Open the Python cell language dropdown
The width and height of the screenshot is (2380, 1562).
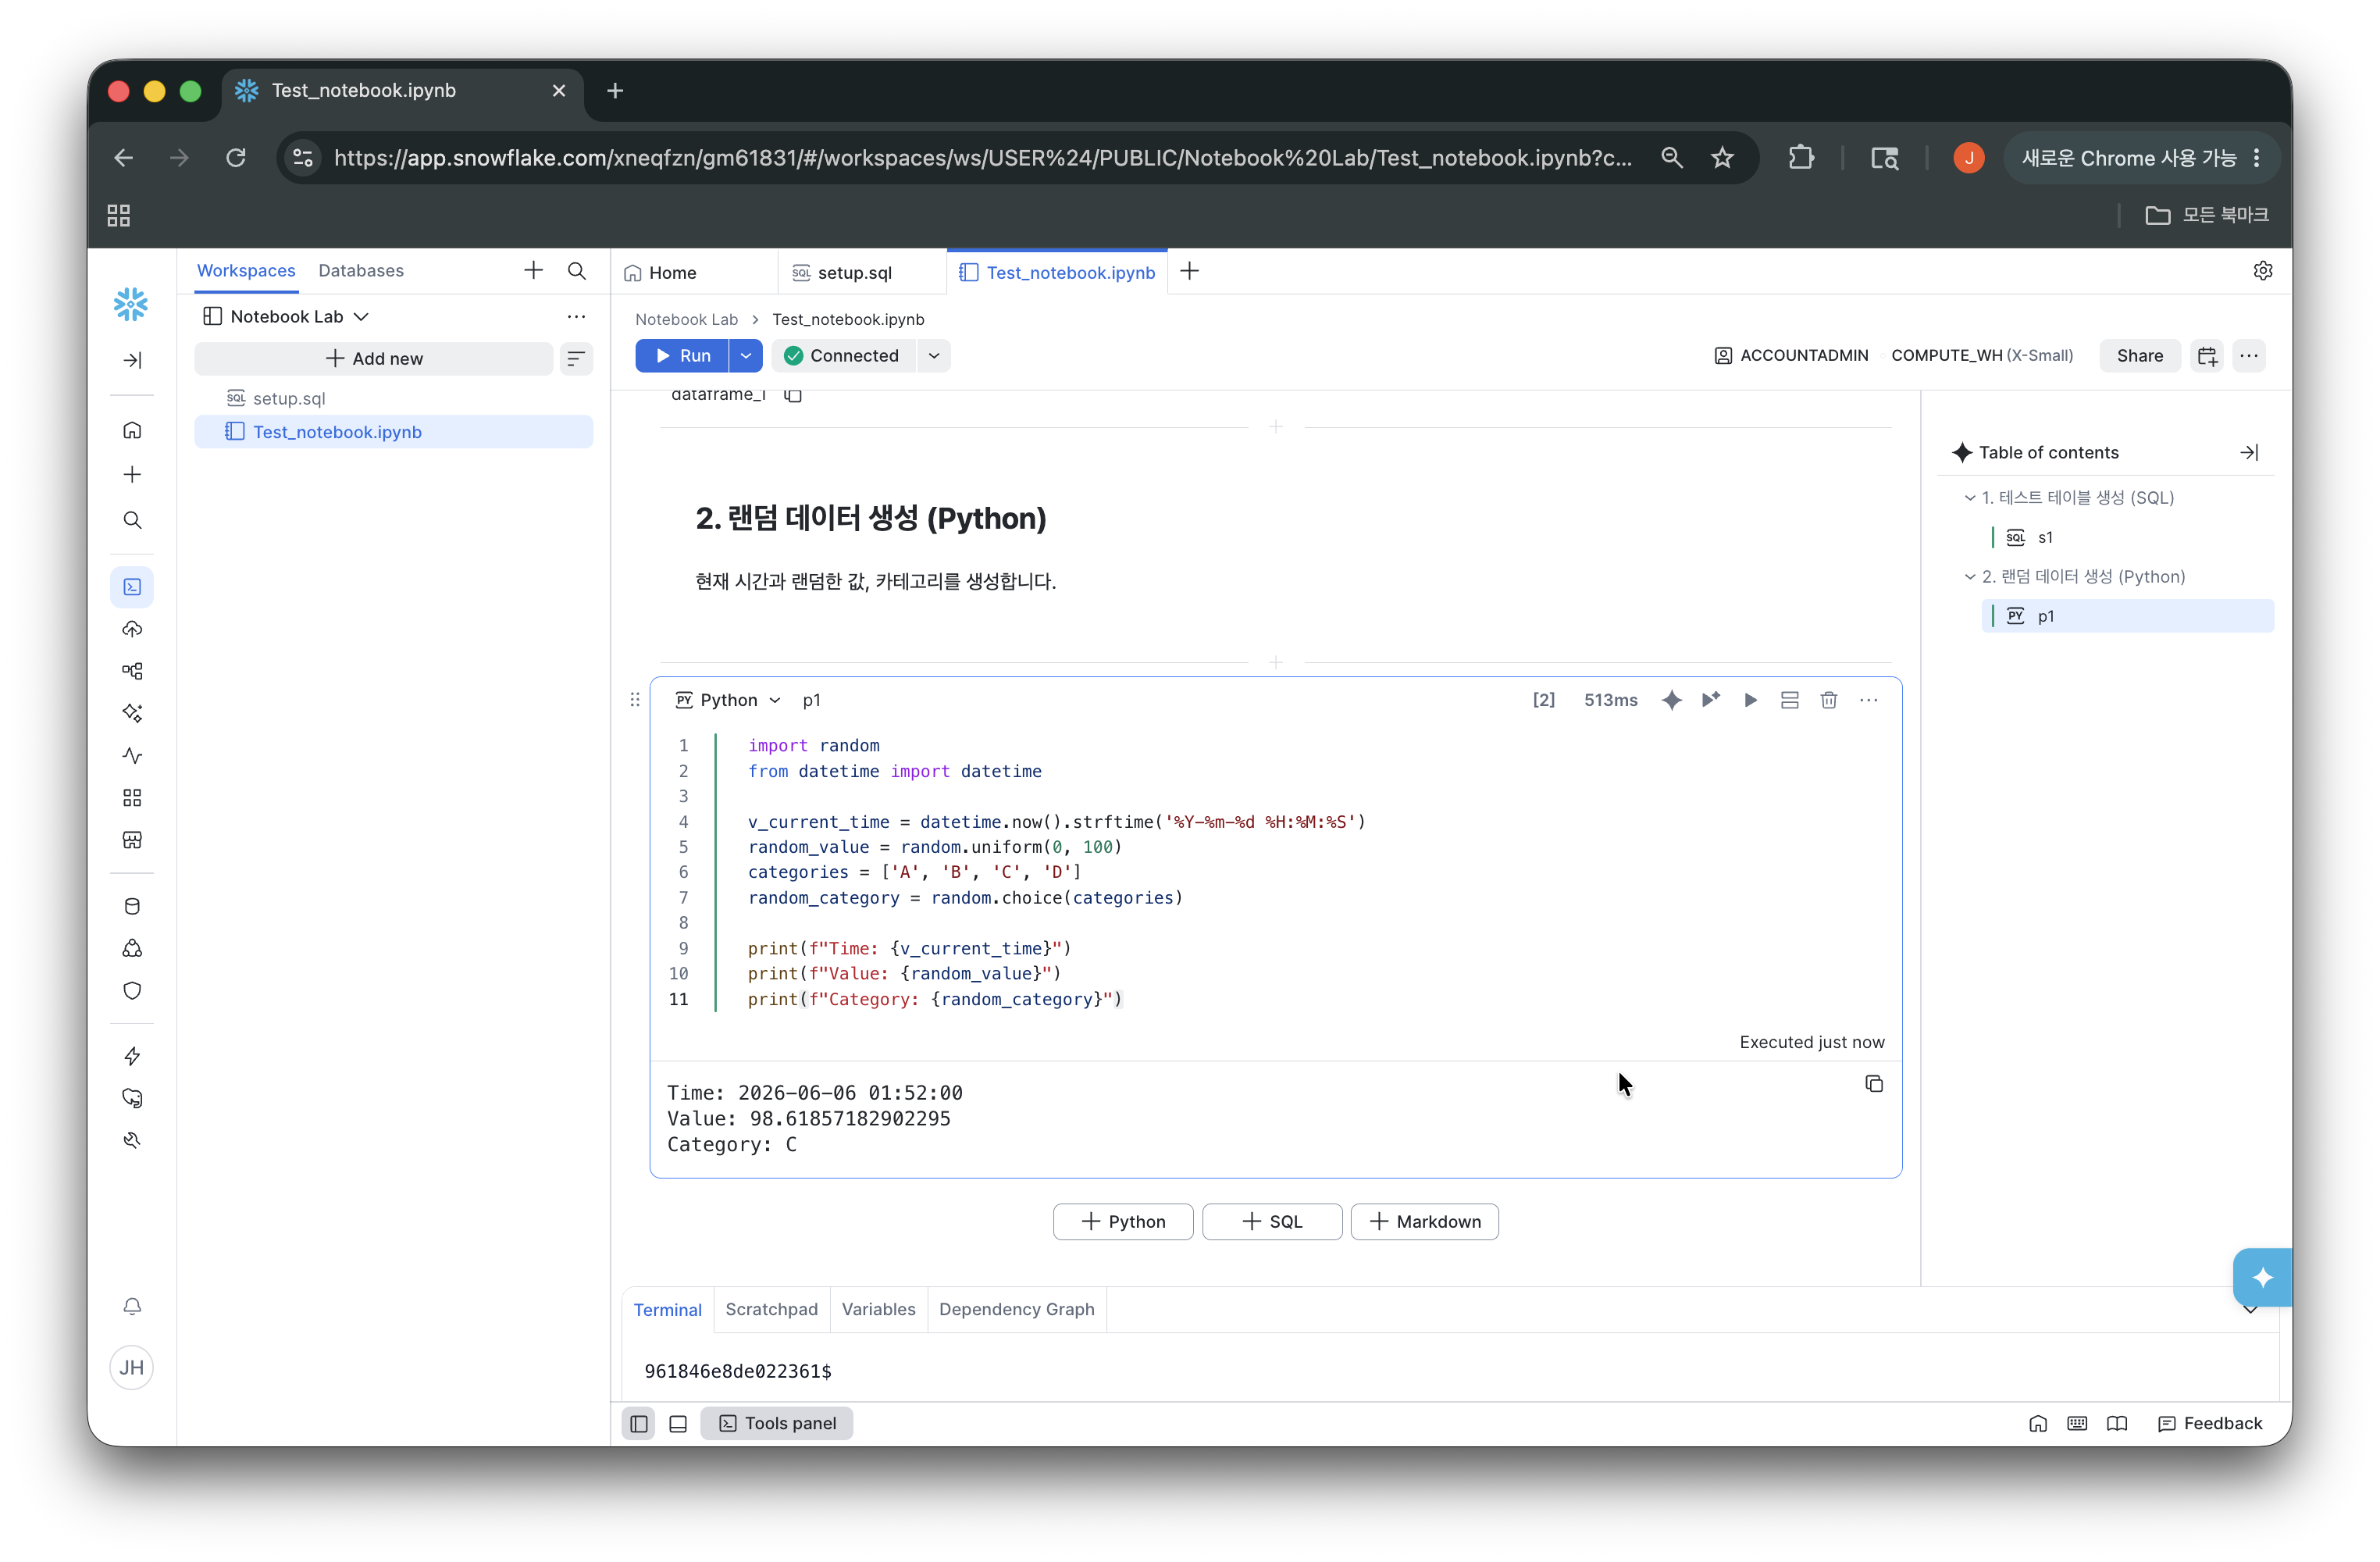(729, 700)
